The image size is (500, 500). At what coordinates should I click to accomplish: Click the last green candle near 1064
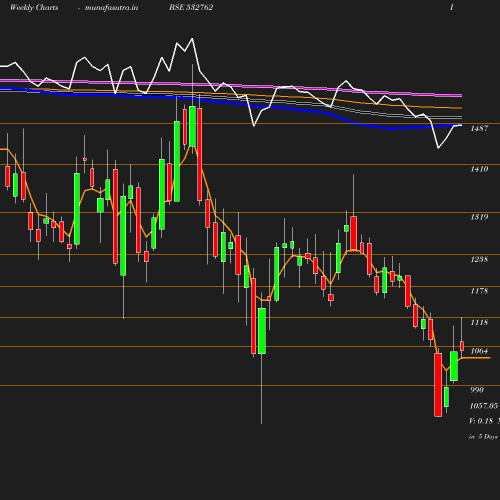454,366
